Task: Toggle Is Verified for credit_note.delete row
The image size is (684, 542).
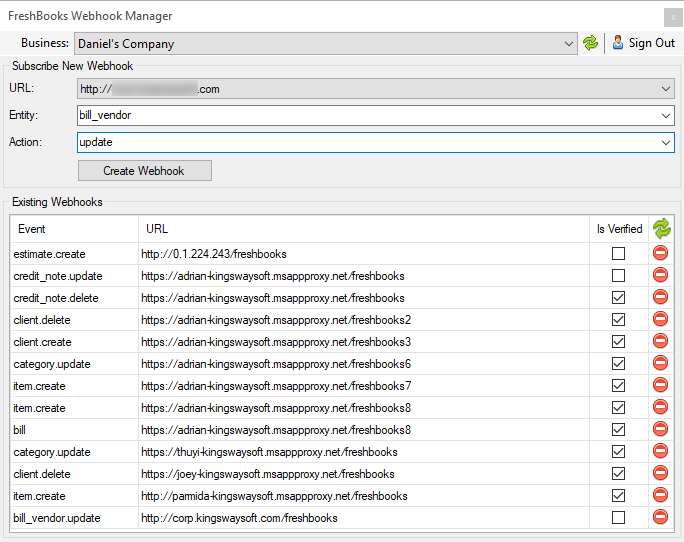Action: pos(618,298)
